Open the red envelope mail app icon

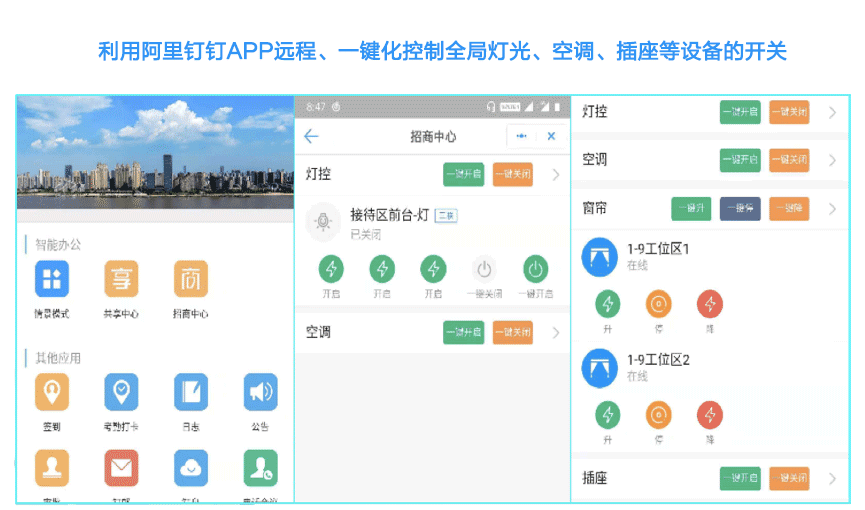coord(121,468)
